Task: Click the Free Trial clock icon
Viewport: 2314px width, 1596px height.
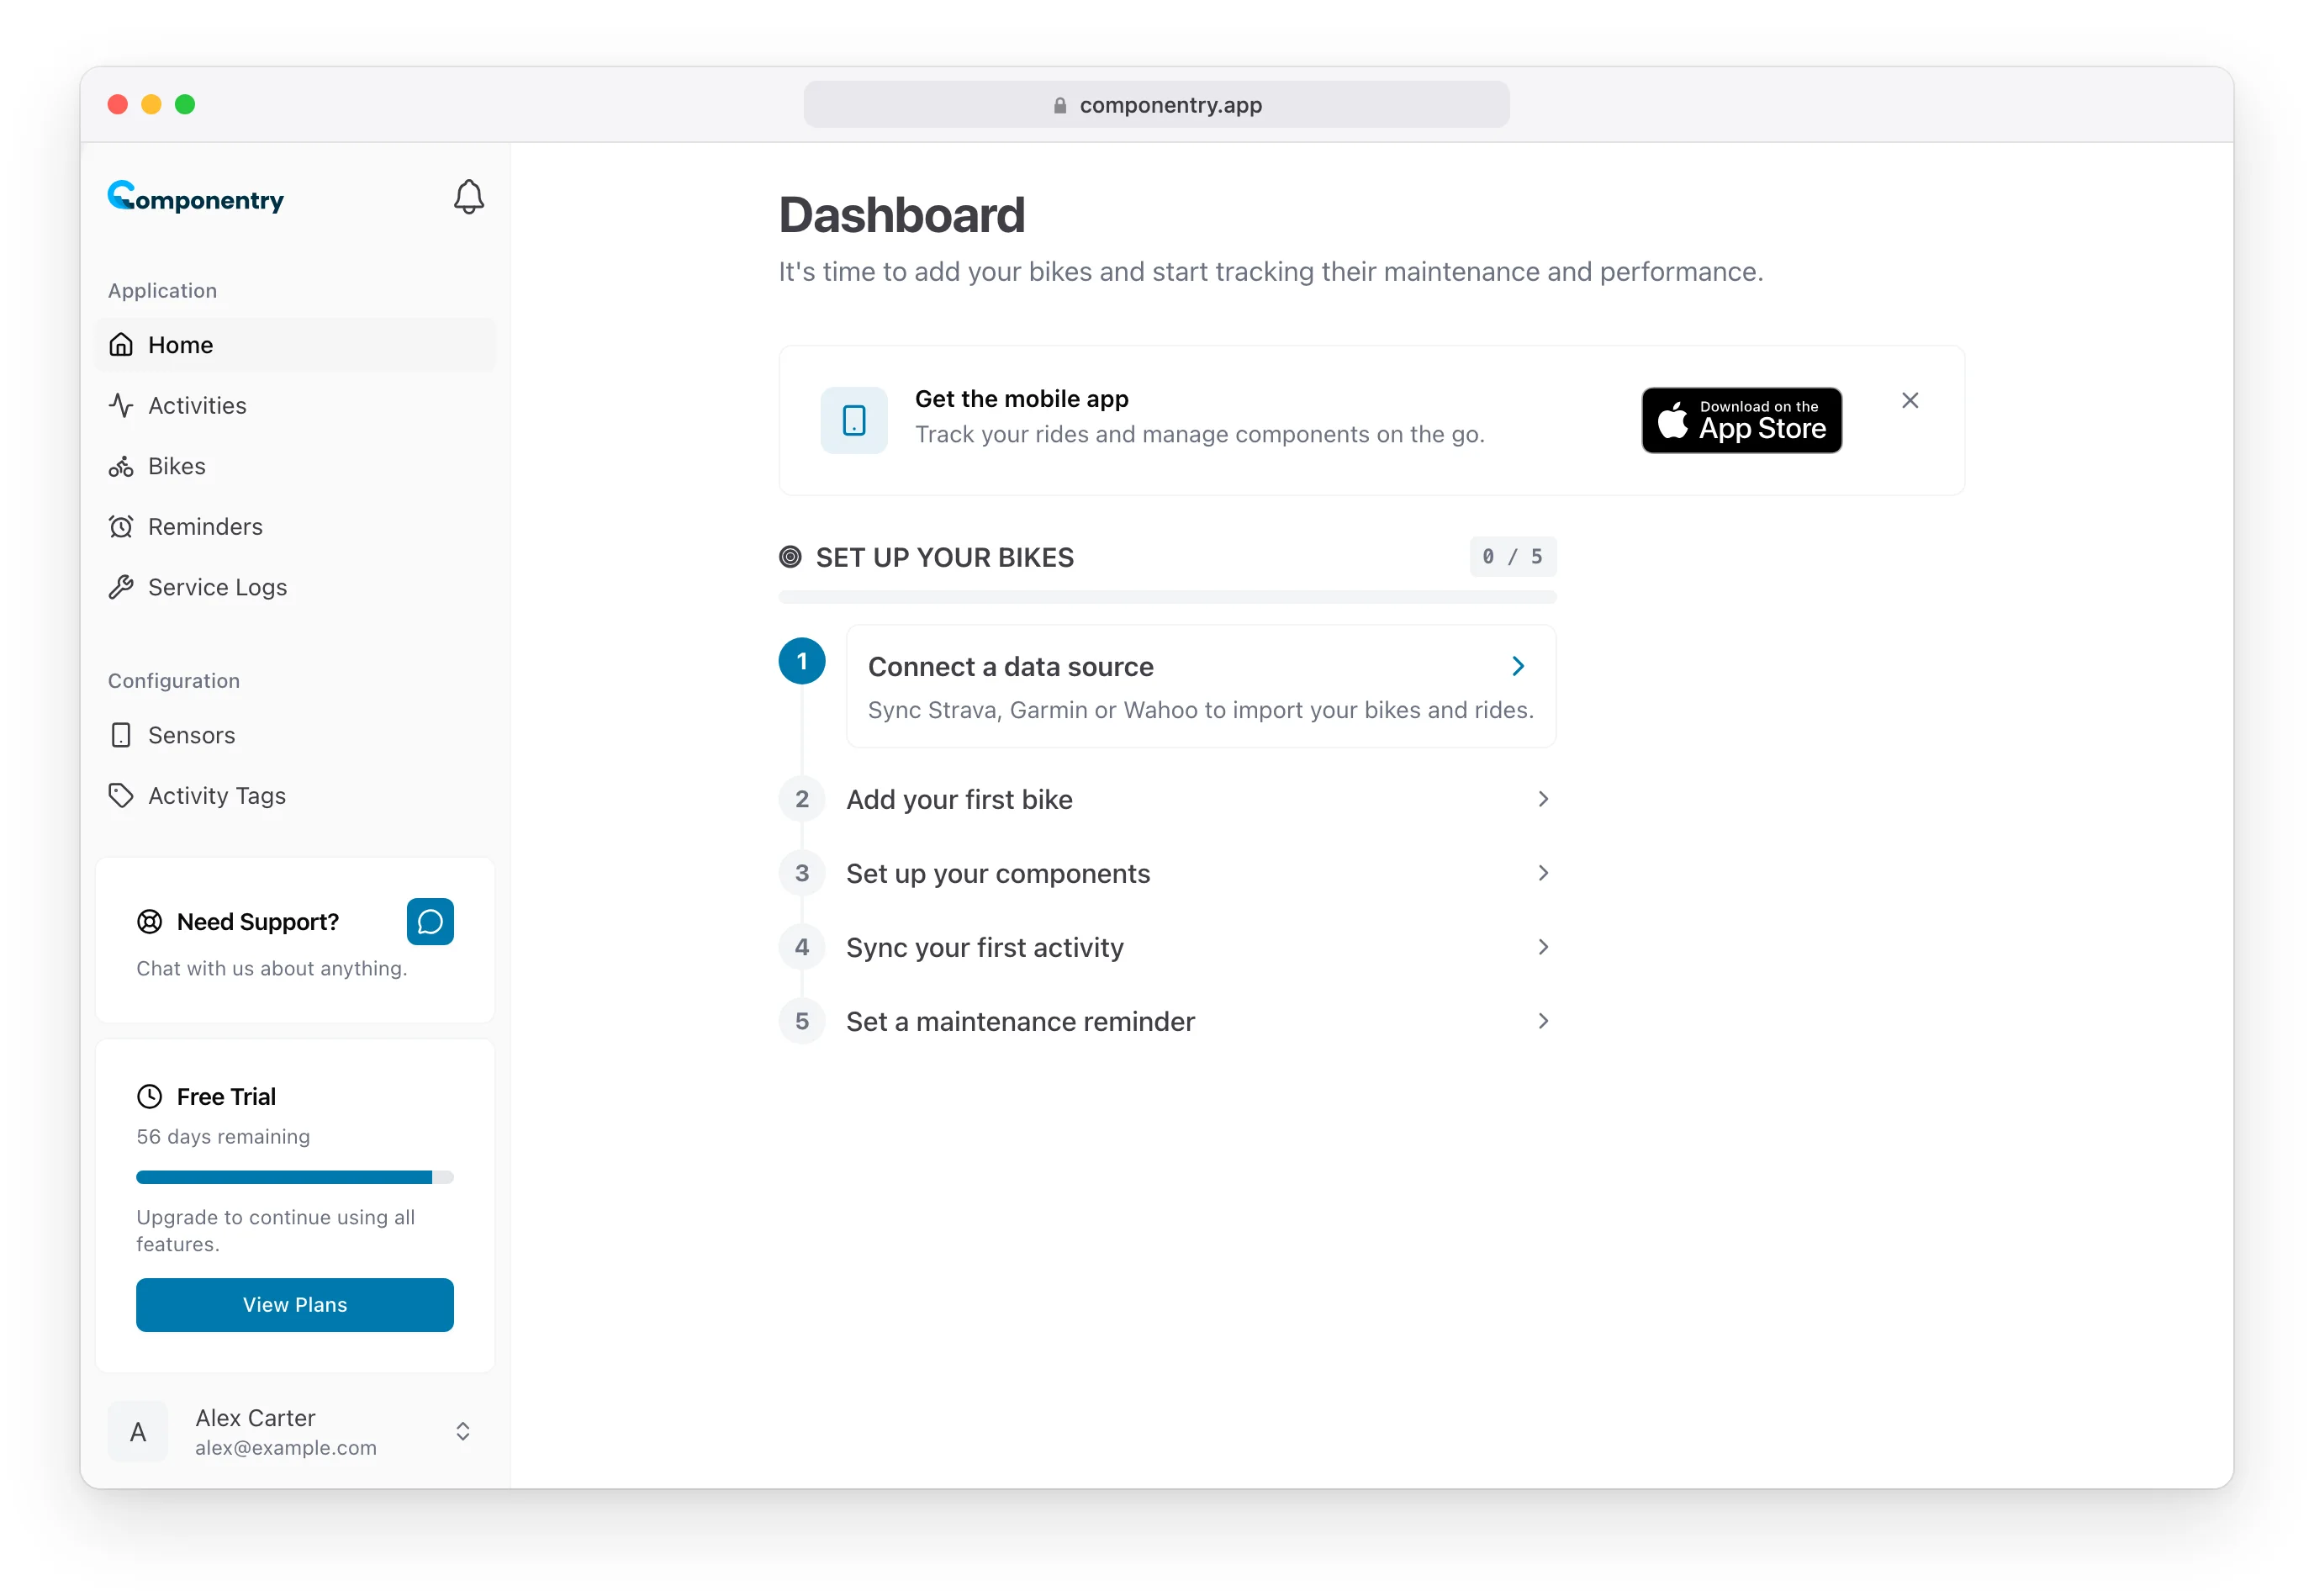Action: (149, 1096)
